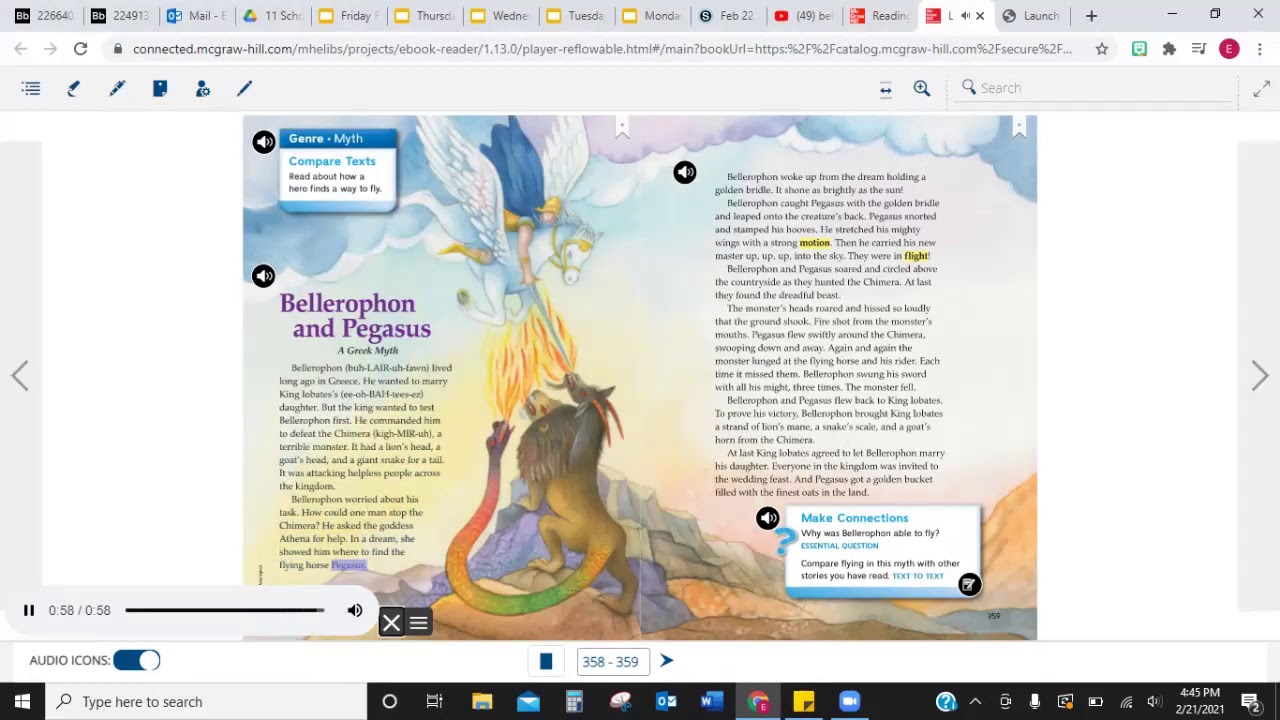Play audio for Make Connections box
This screenshot has width=1280, height=720.
[x=768, y=518]
